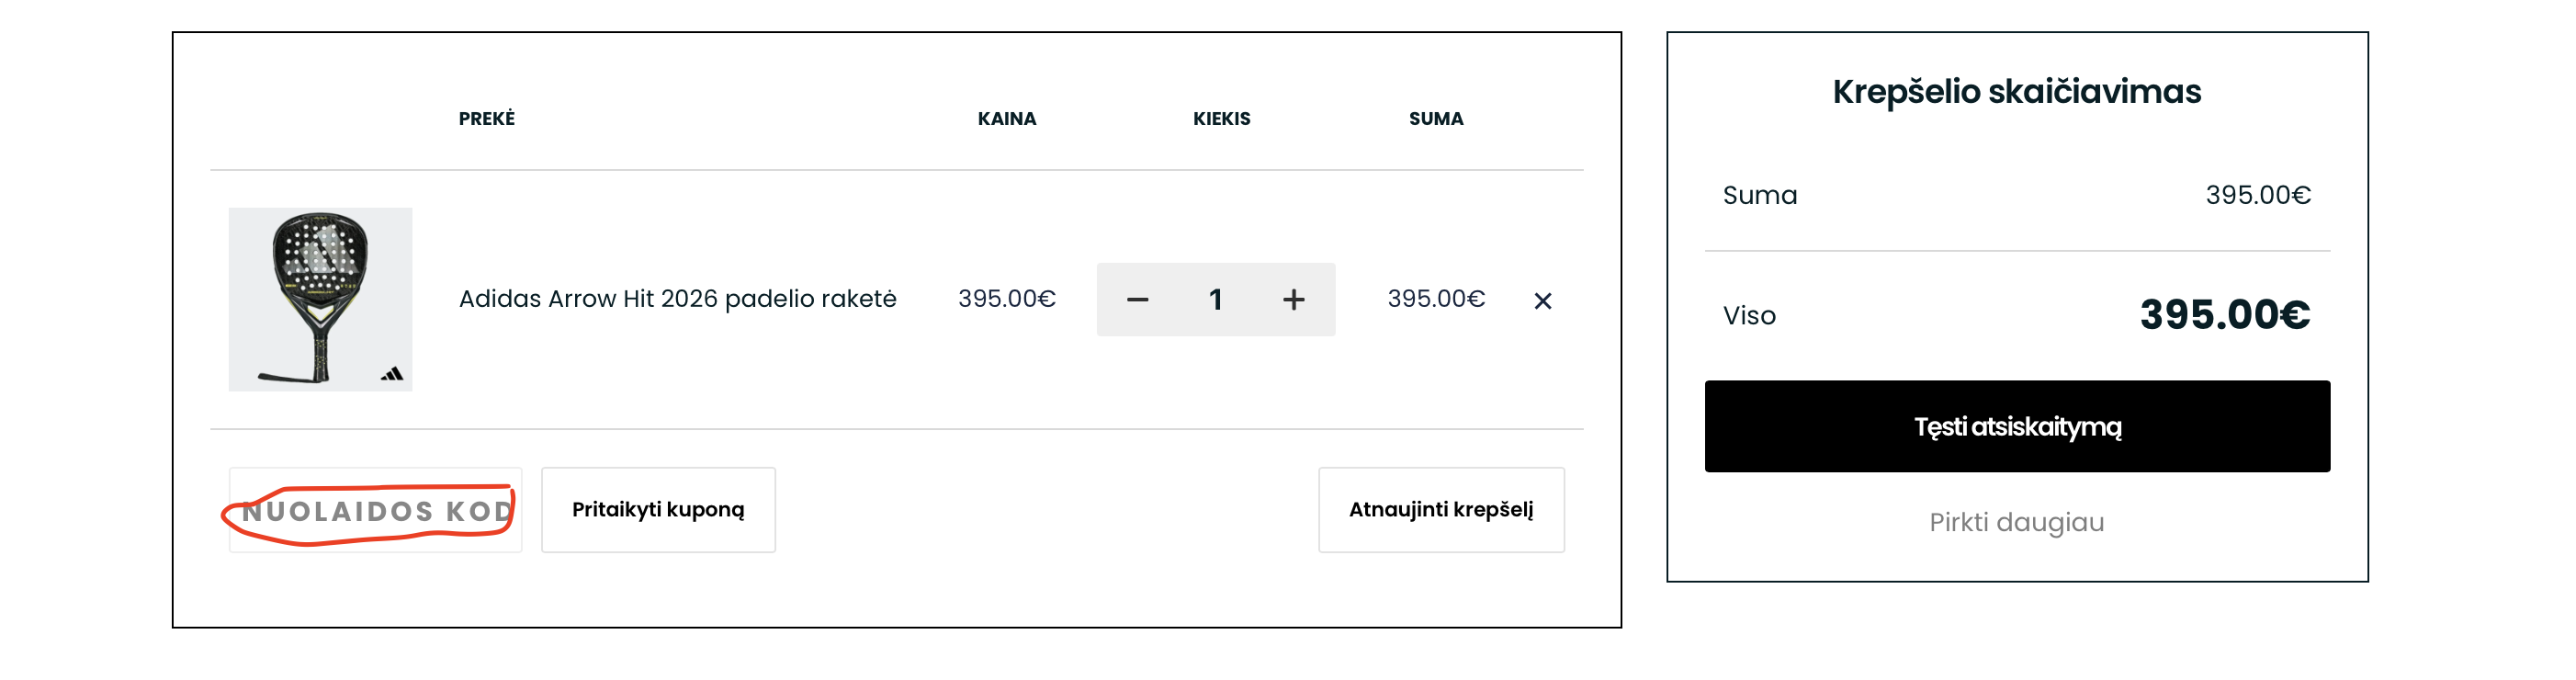2576x680 pixels.
Task: Remove the Adidas racket from cart
Action: point(1542,301)
